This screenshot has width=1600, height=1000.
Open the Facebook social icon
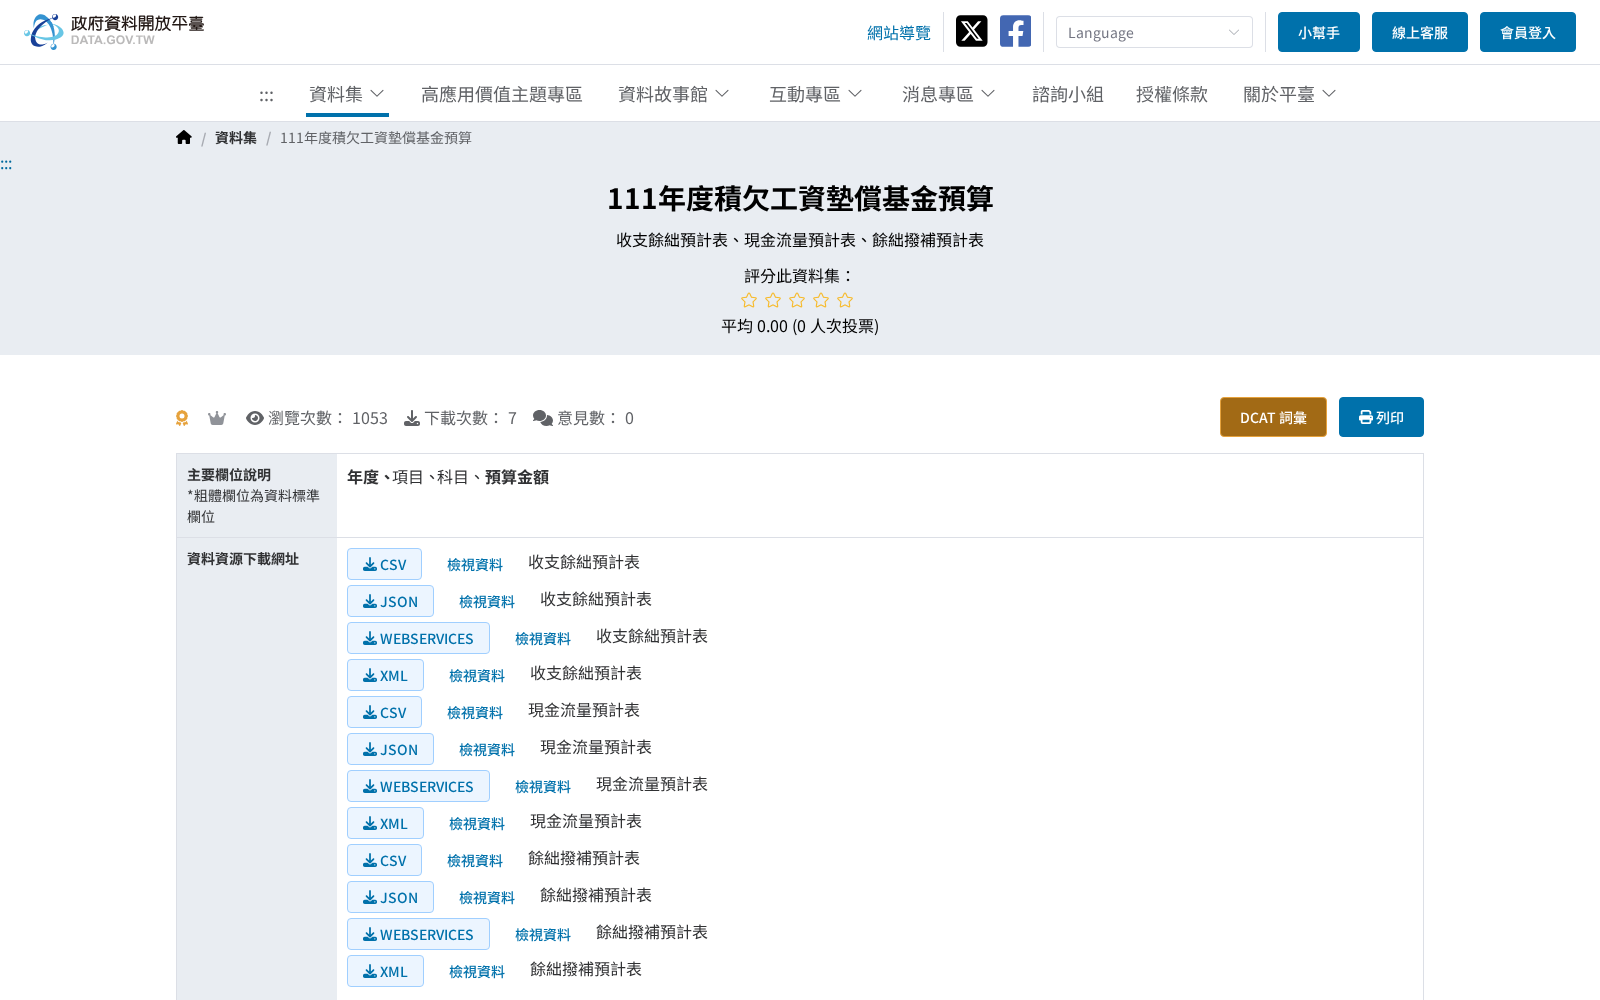1015,31
